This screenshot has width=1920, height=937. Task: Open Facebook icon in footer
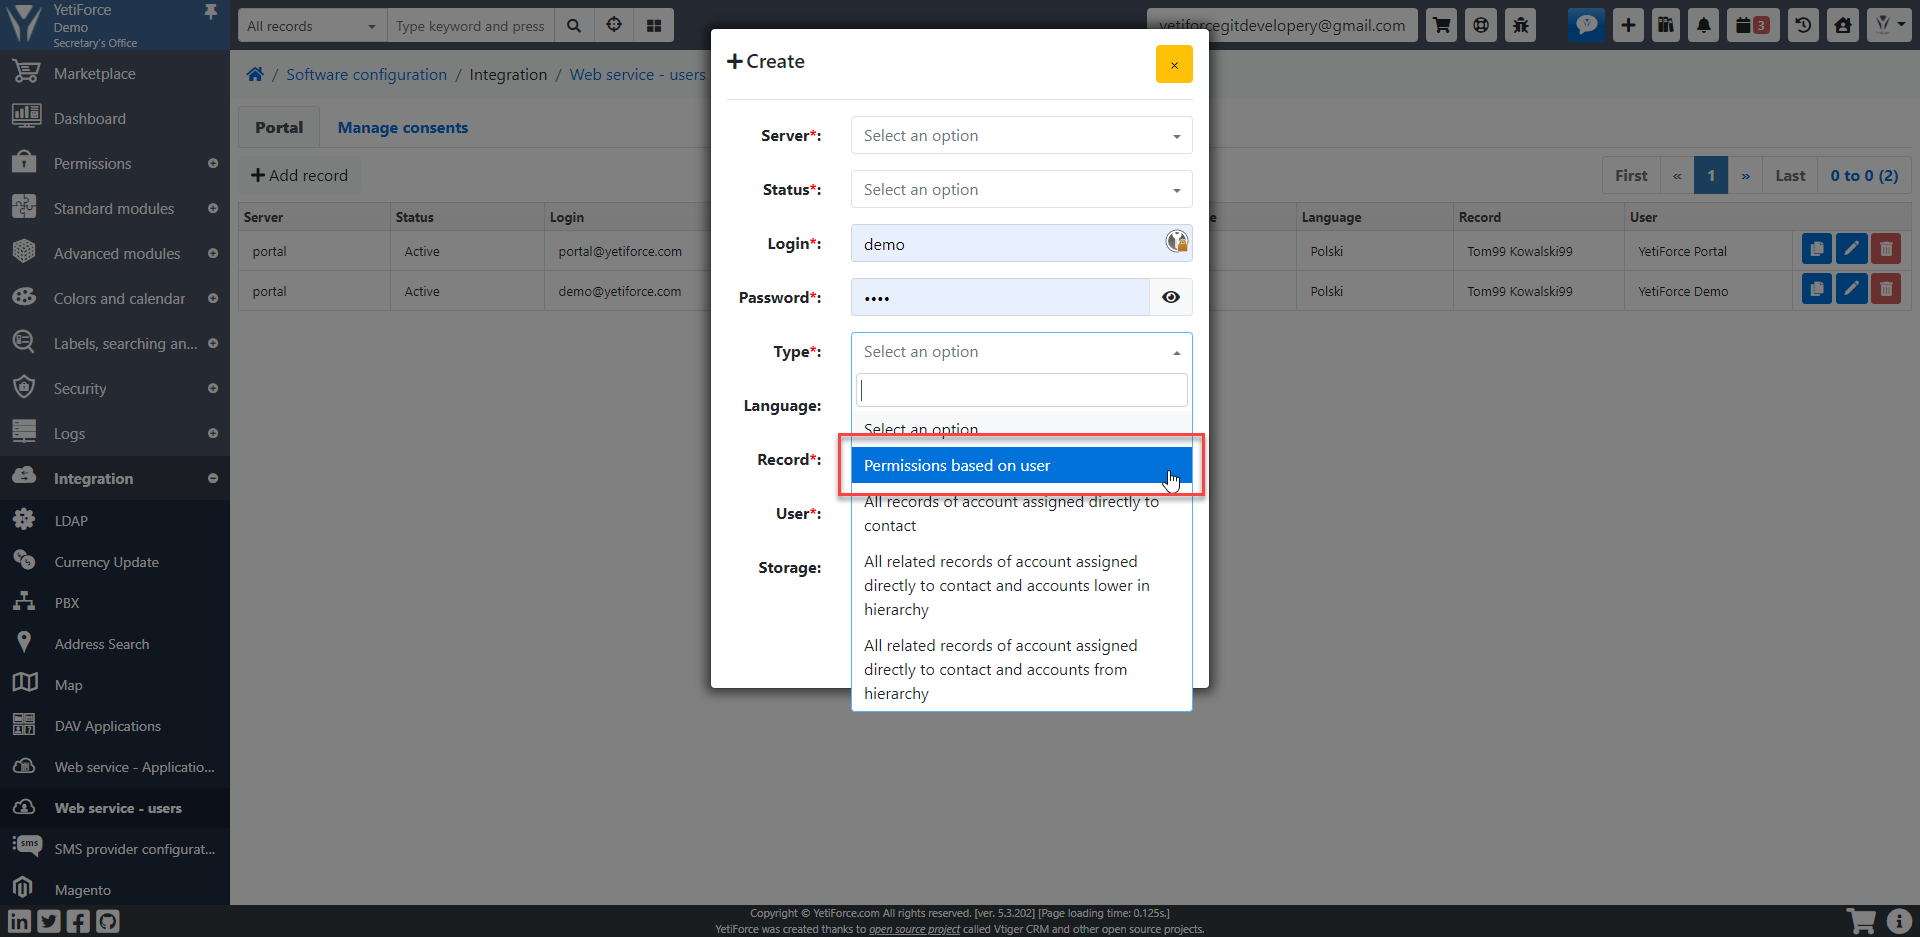pyautogui.click(x=78, y=921)
